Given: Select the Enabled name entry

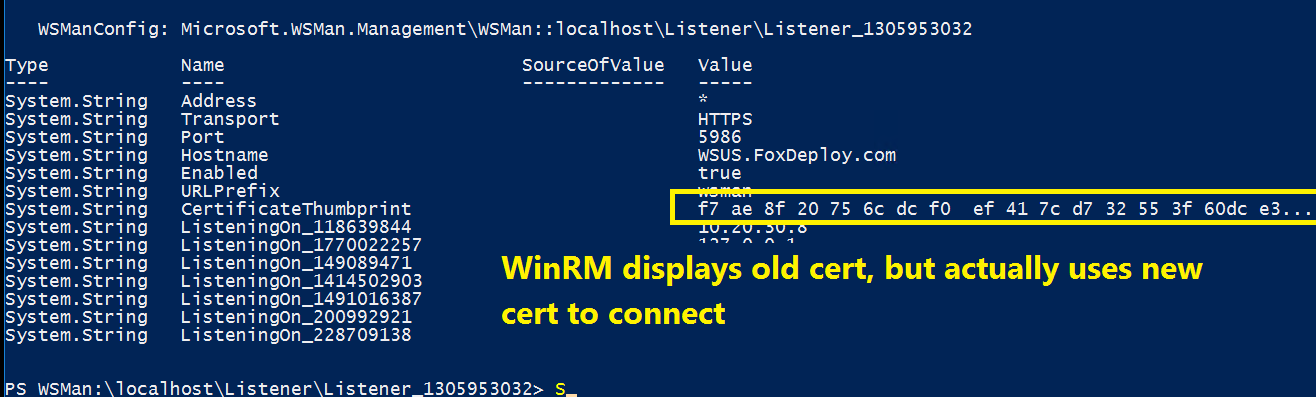Looking at the screenshot, I should click(x=218, y=173).
